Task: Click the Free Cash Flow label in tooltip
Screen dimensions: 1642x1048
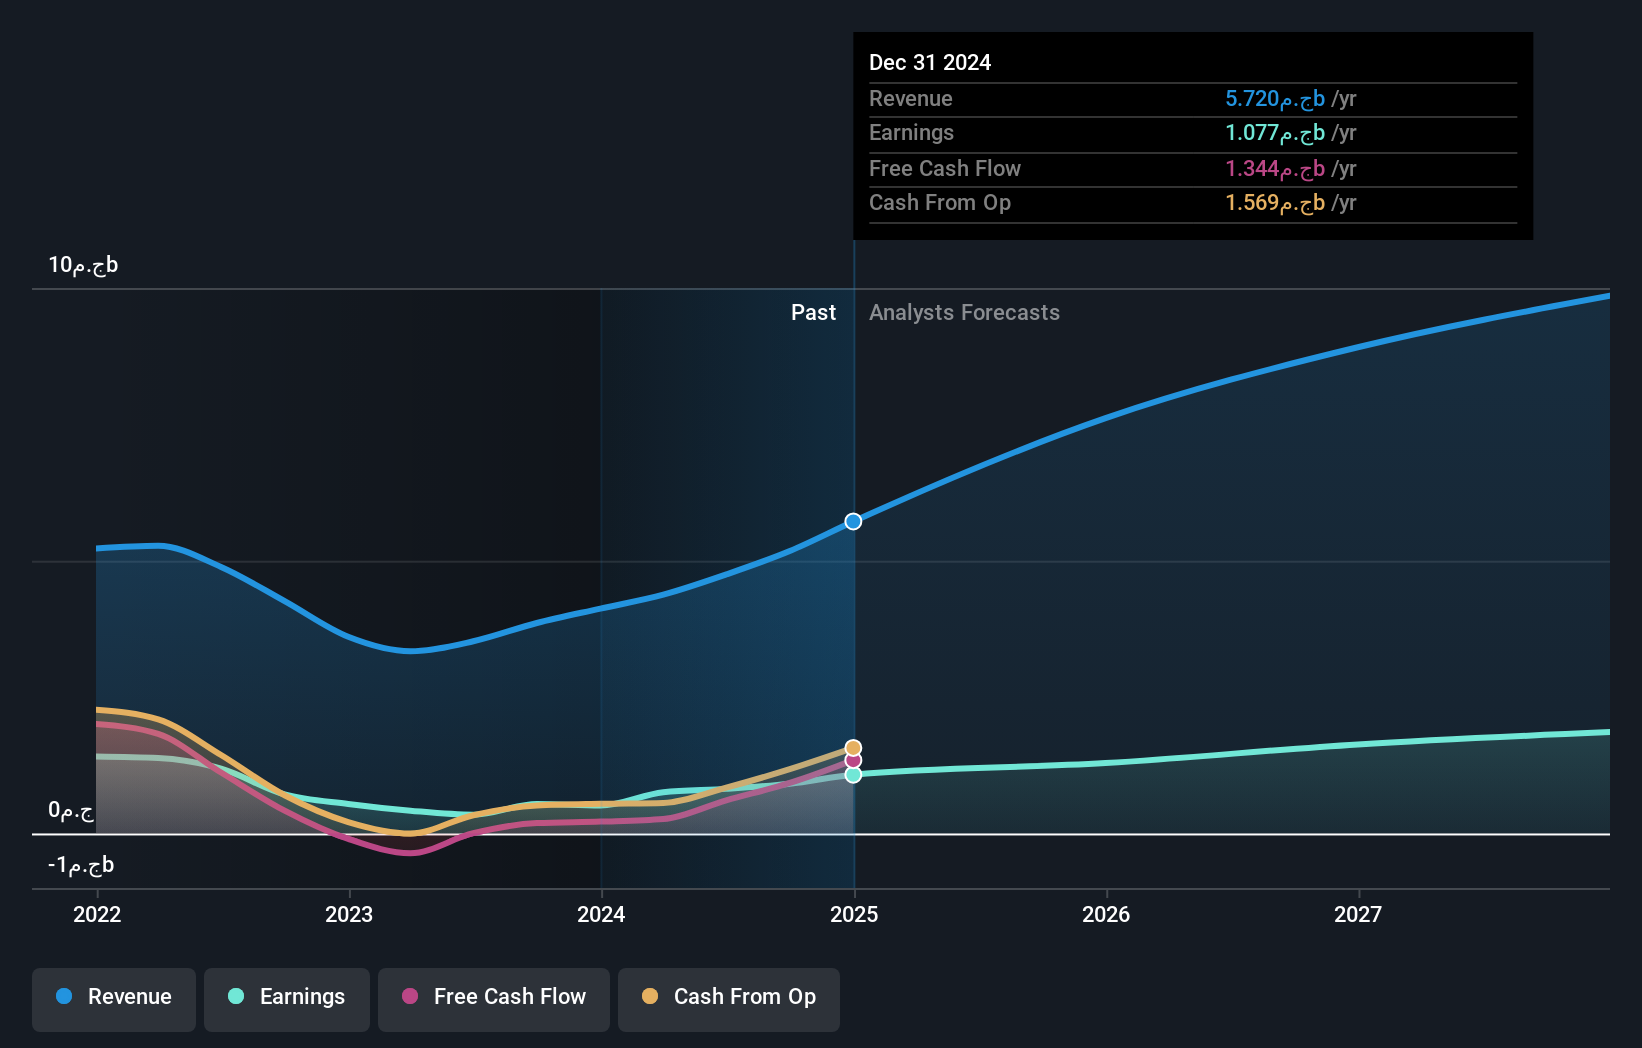Action: click(x=945, y=169)
